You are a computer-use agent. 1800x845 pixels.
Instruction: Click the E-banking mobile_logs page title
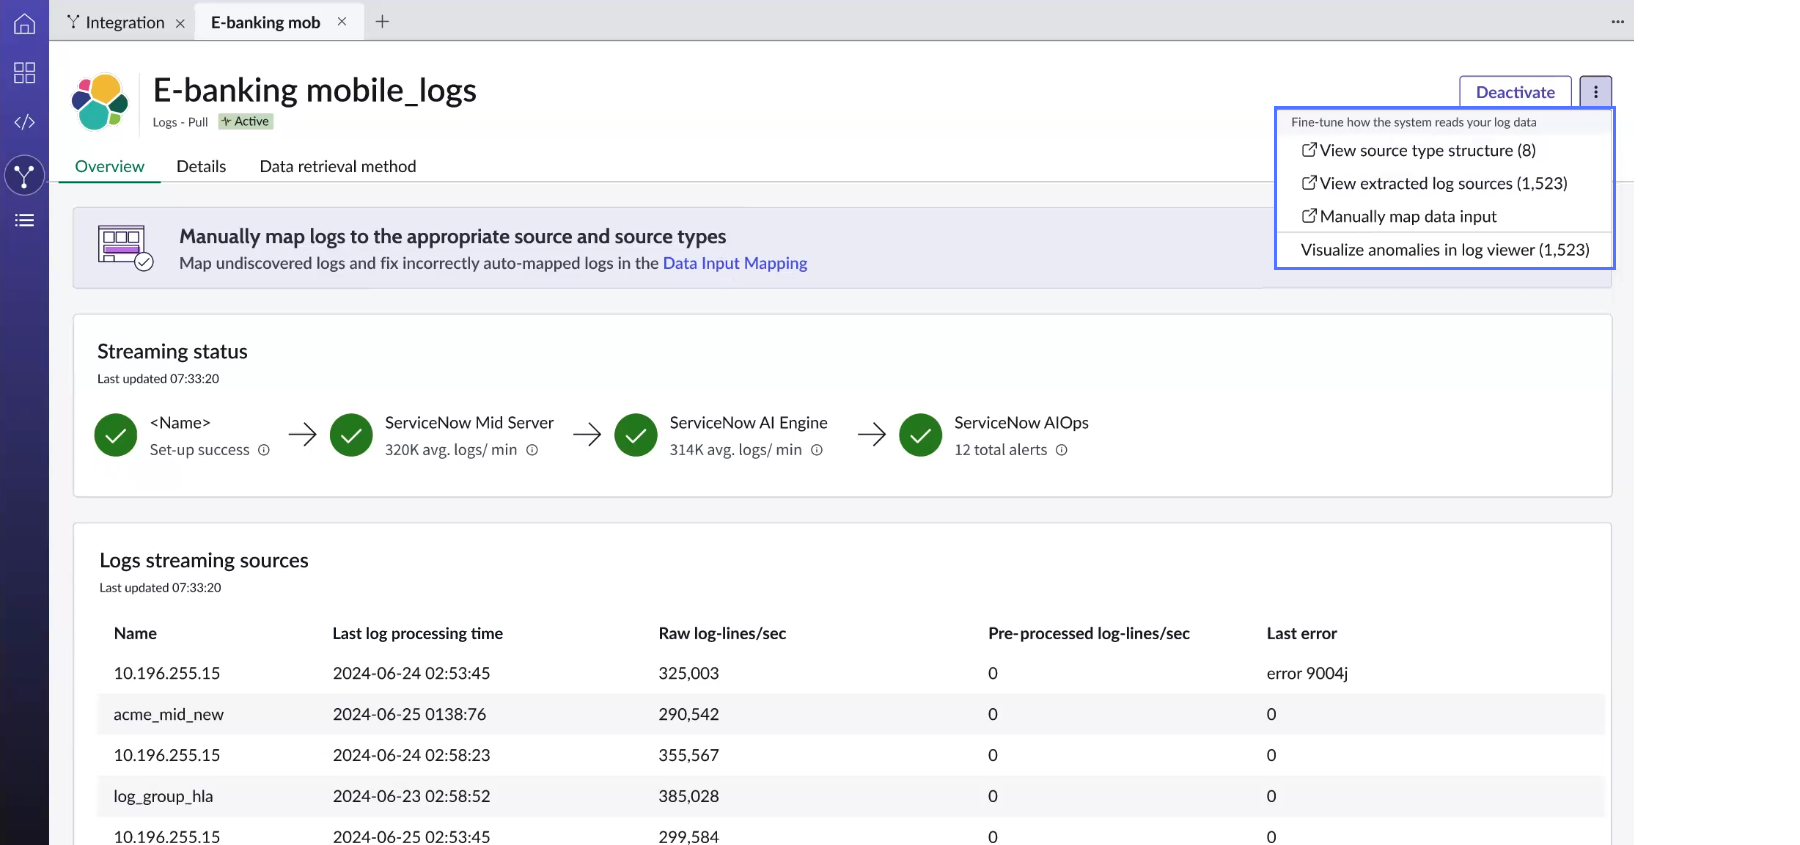pyautogui.click(x=315, y=90)
